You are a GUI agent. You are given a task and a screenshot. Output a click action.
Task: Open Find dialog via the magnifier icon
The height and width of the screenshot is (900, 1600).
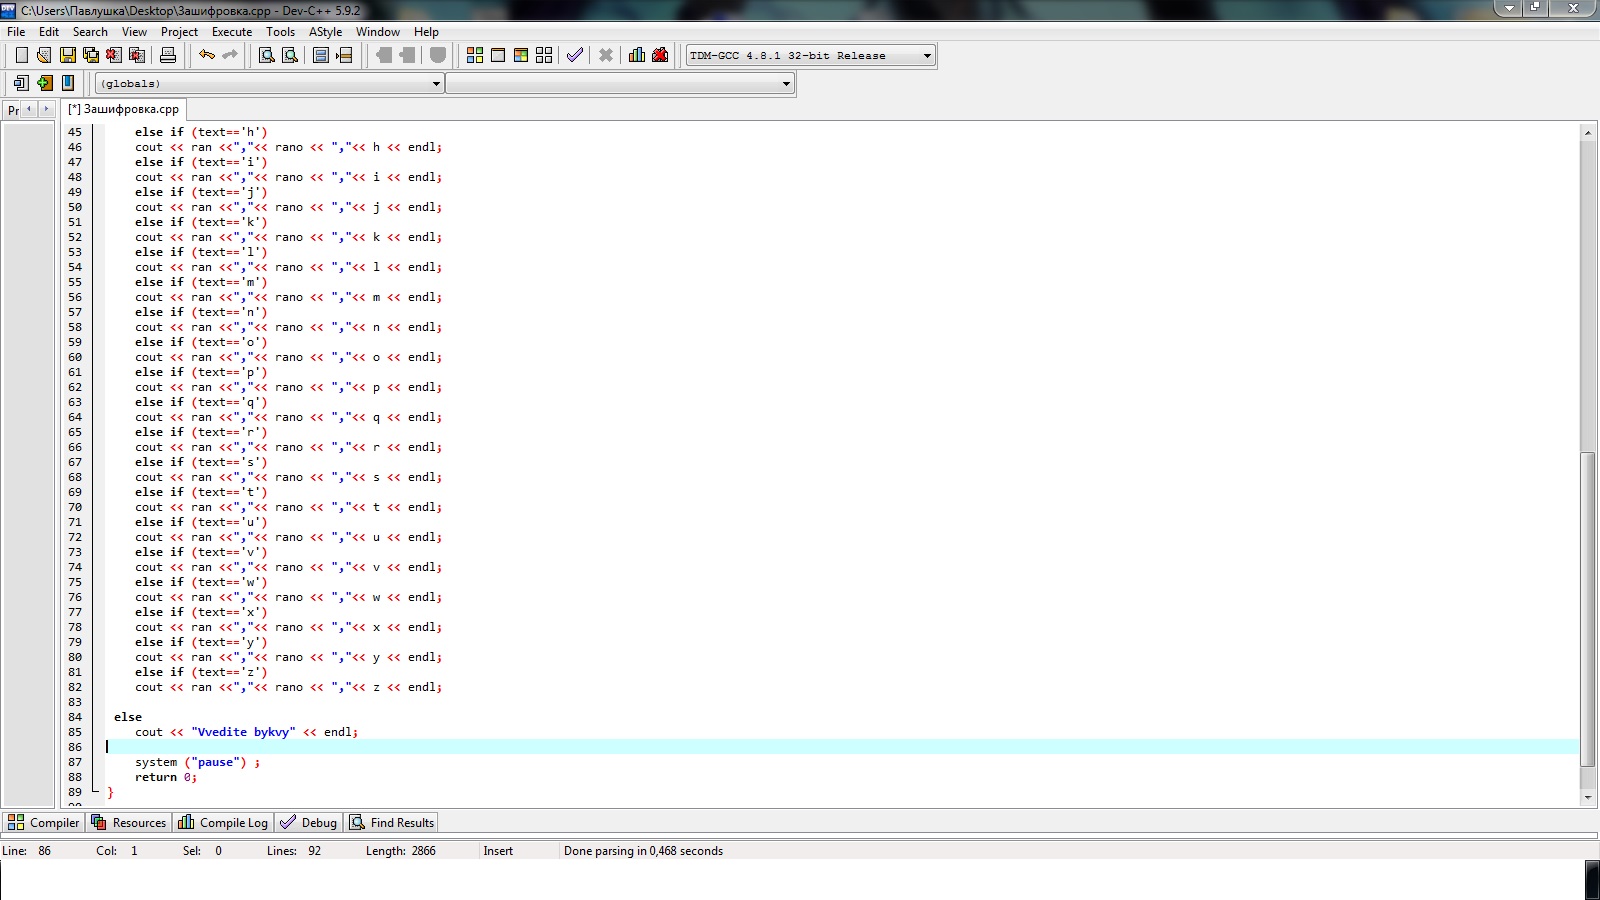coord(267,55)
